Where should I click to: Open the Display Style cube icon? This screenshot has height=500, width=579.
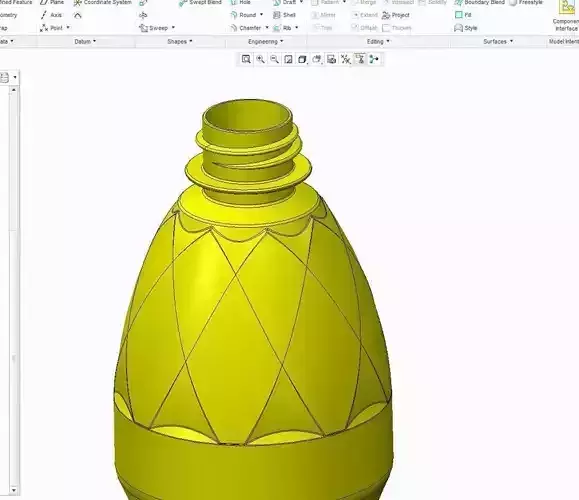click(302, 59)
